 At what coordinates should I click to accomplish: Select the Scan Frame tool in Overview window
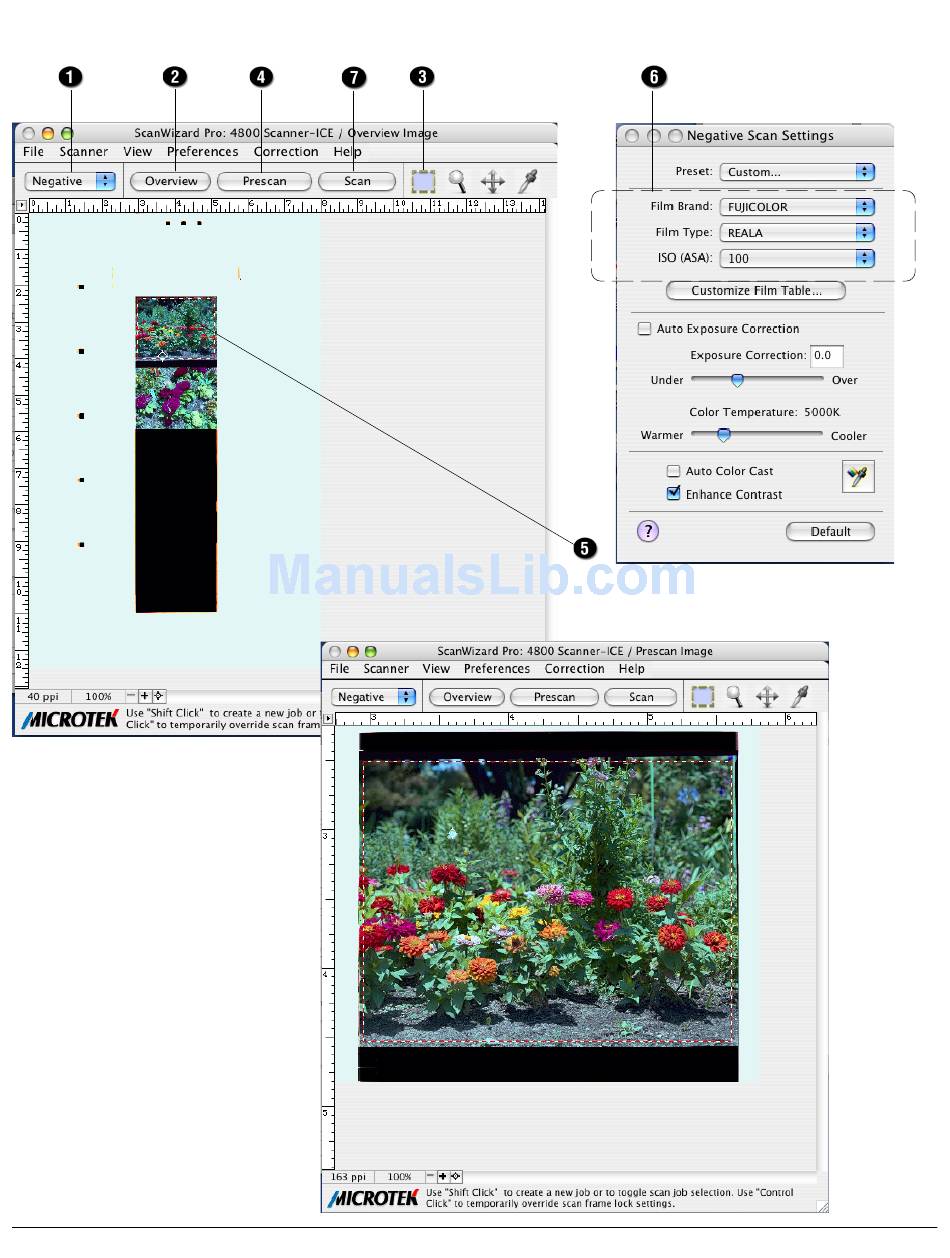(423, 181)
